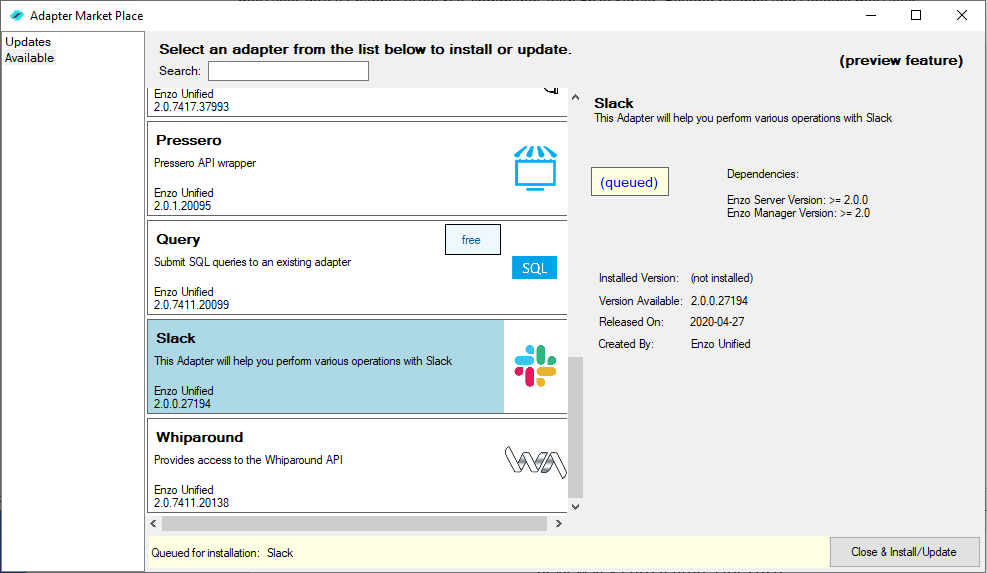Click the free button on Query
This screenshot has width=987, height=573.
473,240
